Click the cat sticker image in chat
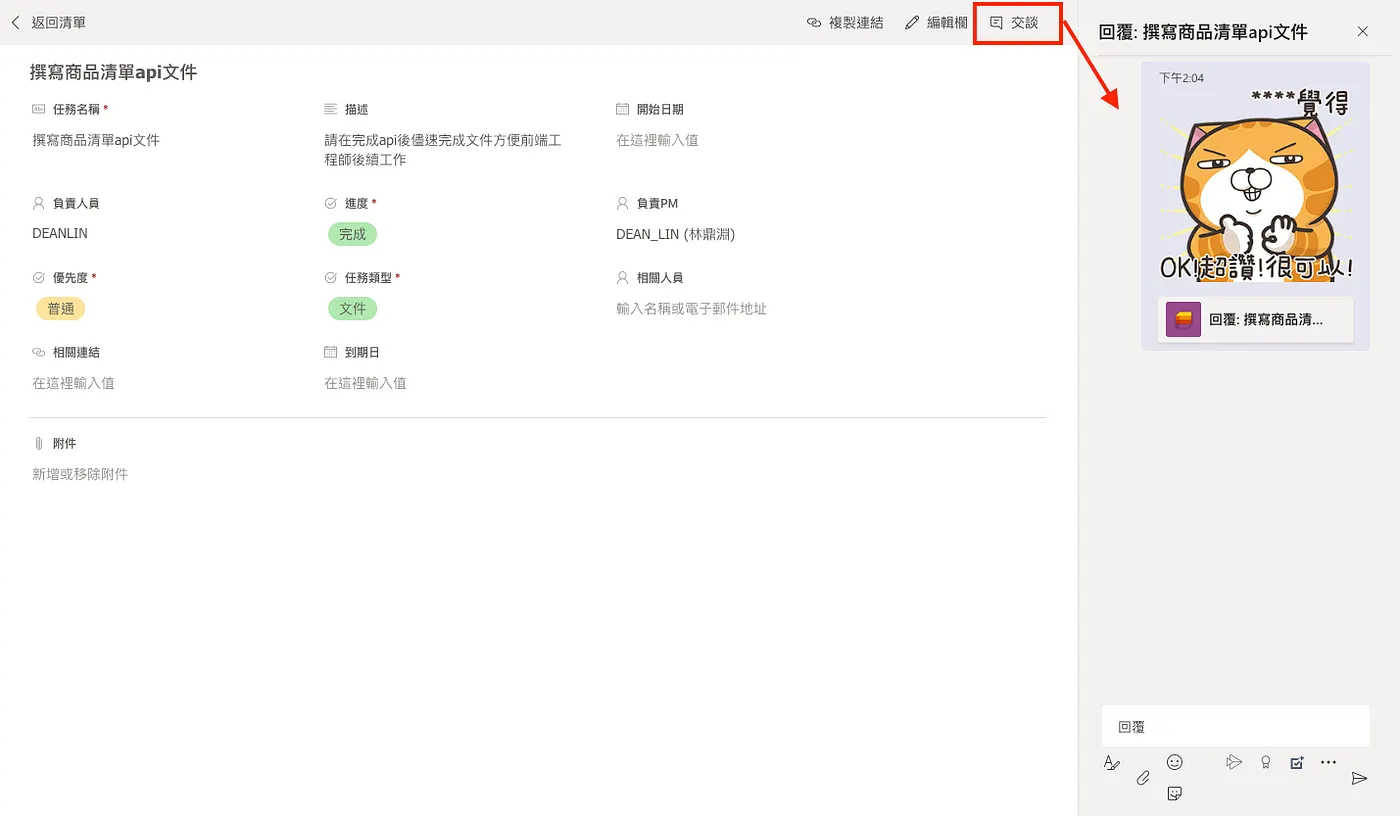 1255,185
